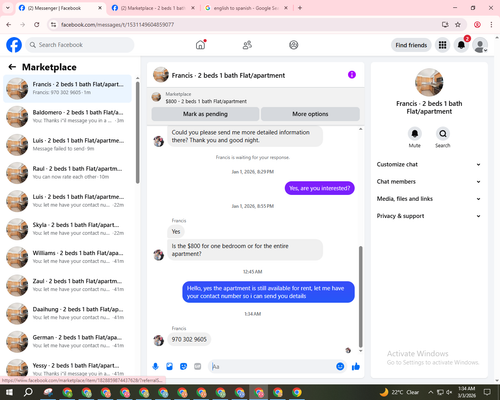This screenshot has height=400, width=500.
Task: Open the profile/groups circle icon in navigation
Action: click(294, 45)
